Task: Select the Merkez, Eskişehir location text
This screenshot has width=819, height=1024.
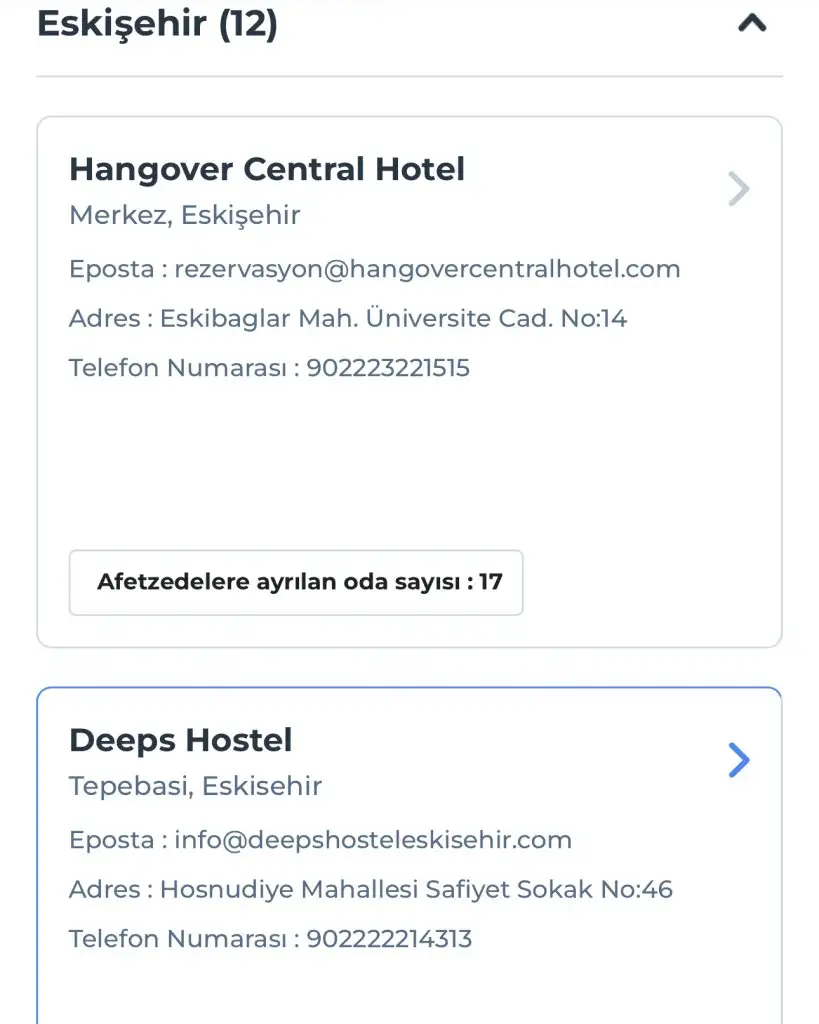Action: pos(184,215)
